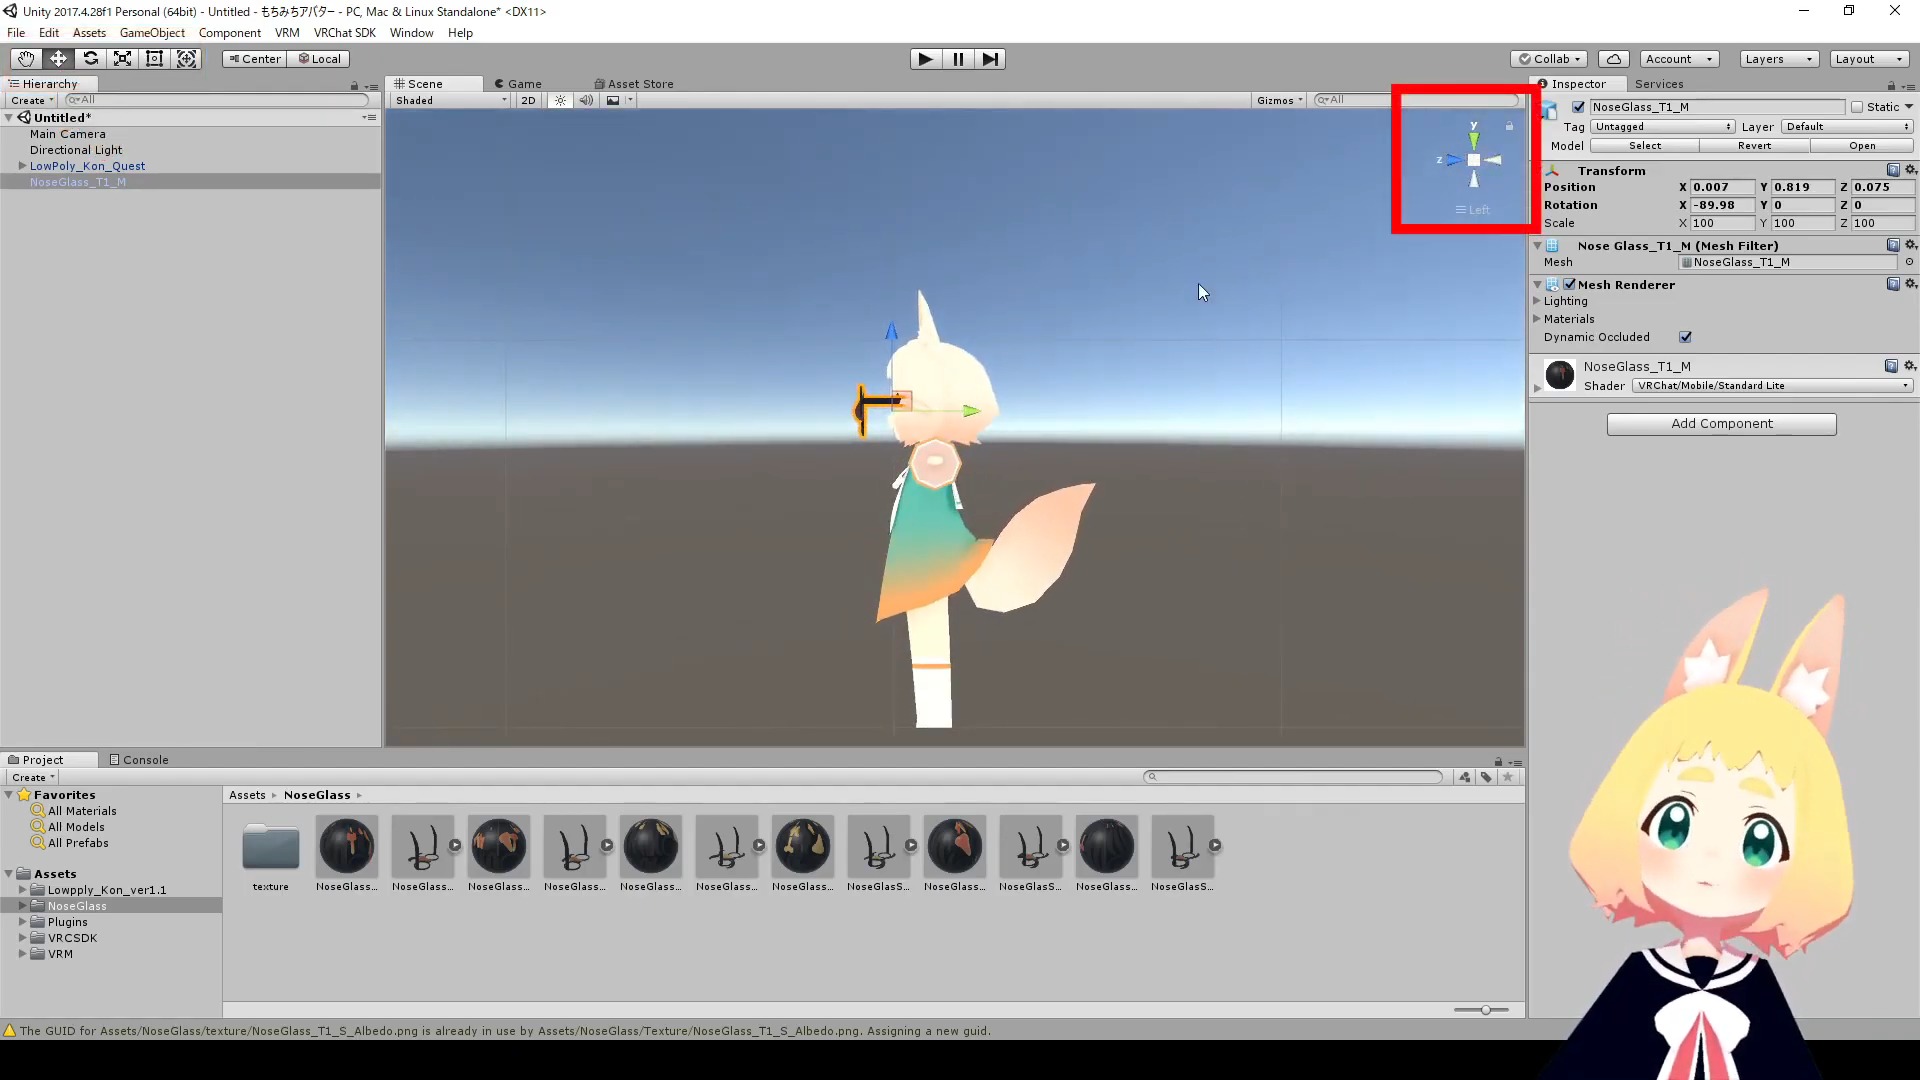Select the Rect Transform tool
The image size is (1920, 1080).
[x=154, y=59]
